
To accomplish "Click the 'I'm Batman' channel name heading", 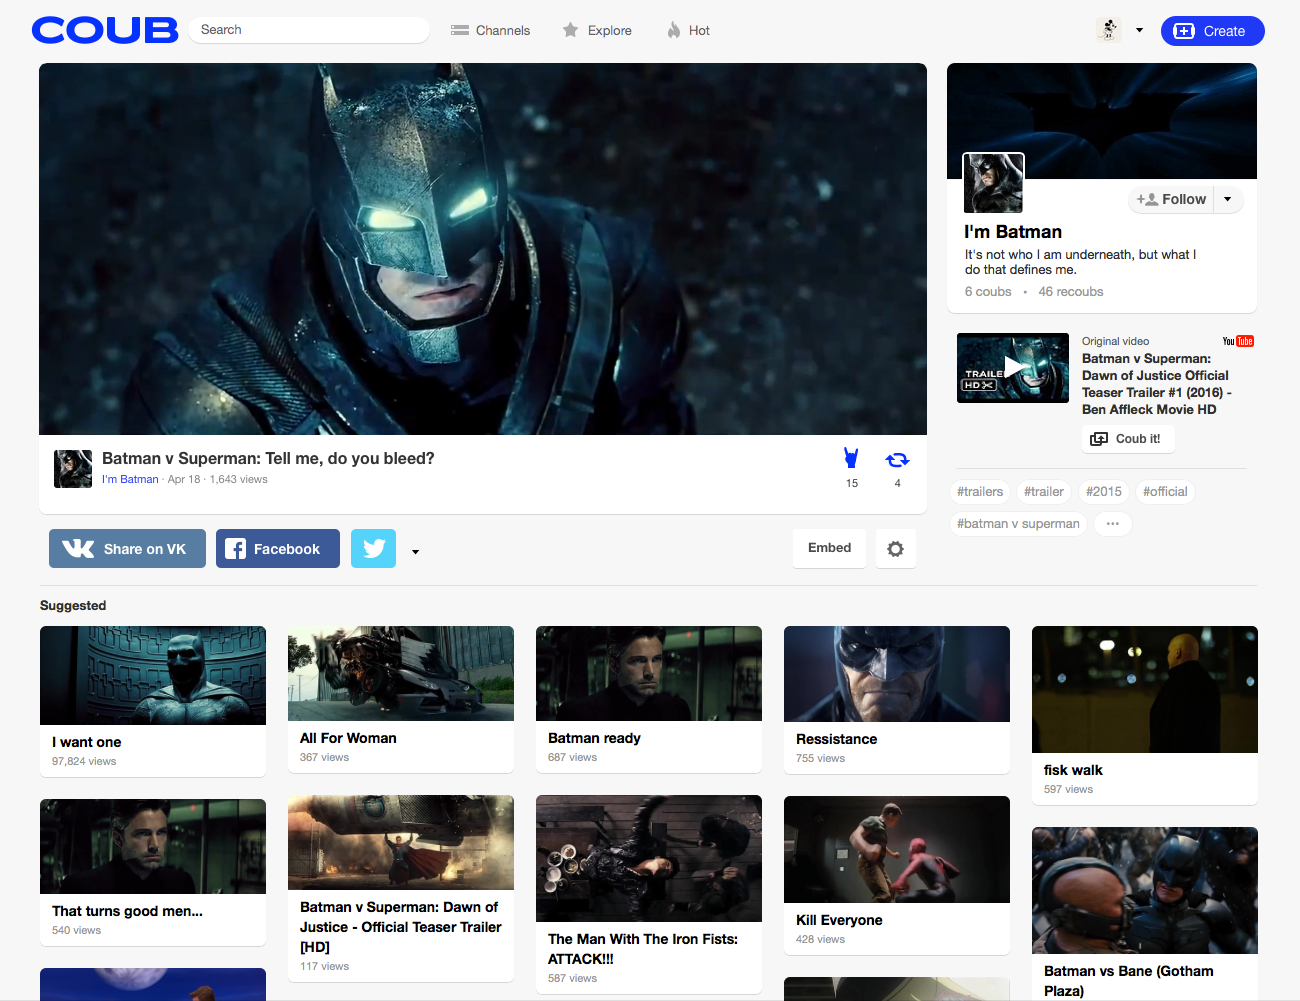I will click(x=1013, y=232).
